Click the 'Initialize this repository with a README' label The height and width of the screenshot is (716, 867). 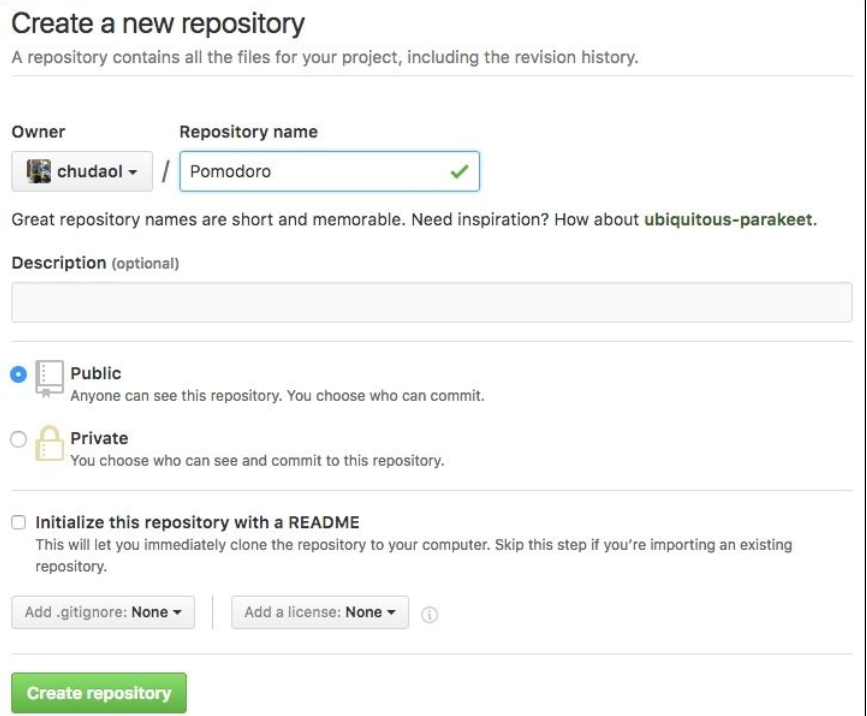tap(197, 522)
